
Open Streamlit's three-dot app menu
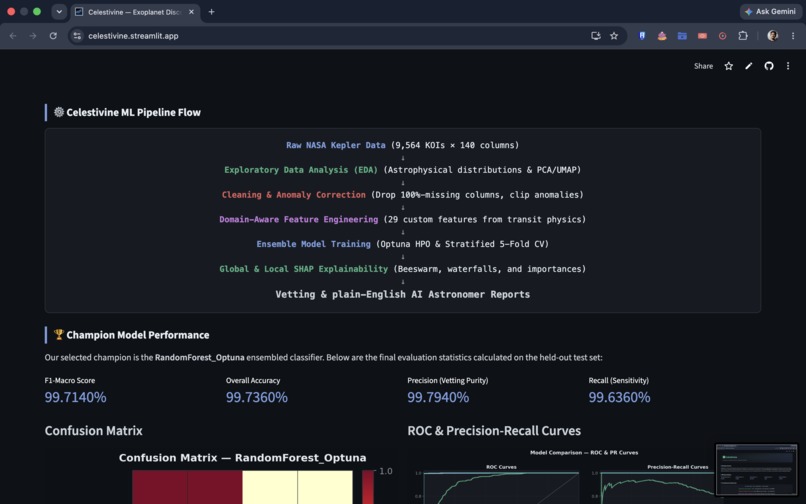pyautogui.click(x=788, y=66)
